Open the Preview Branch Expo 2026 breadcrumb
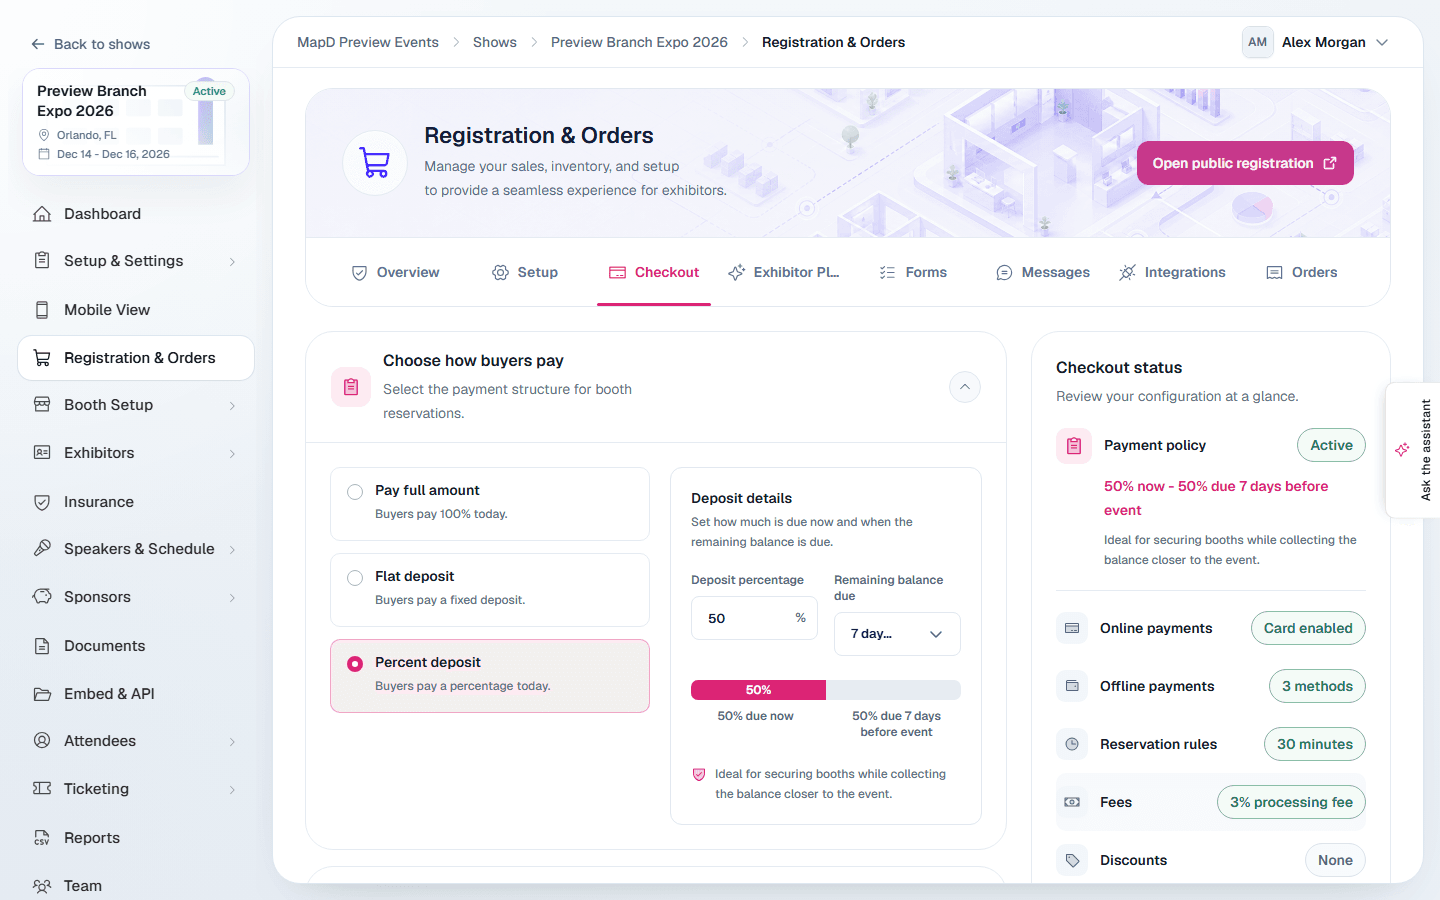 pyautogui.click(x=639, y=42)
